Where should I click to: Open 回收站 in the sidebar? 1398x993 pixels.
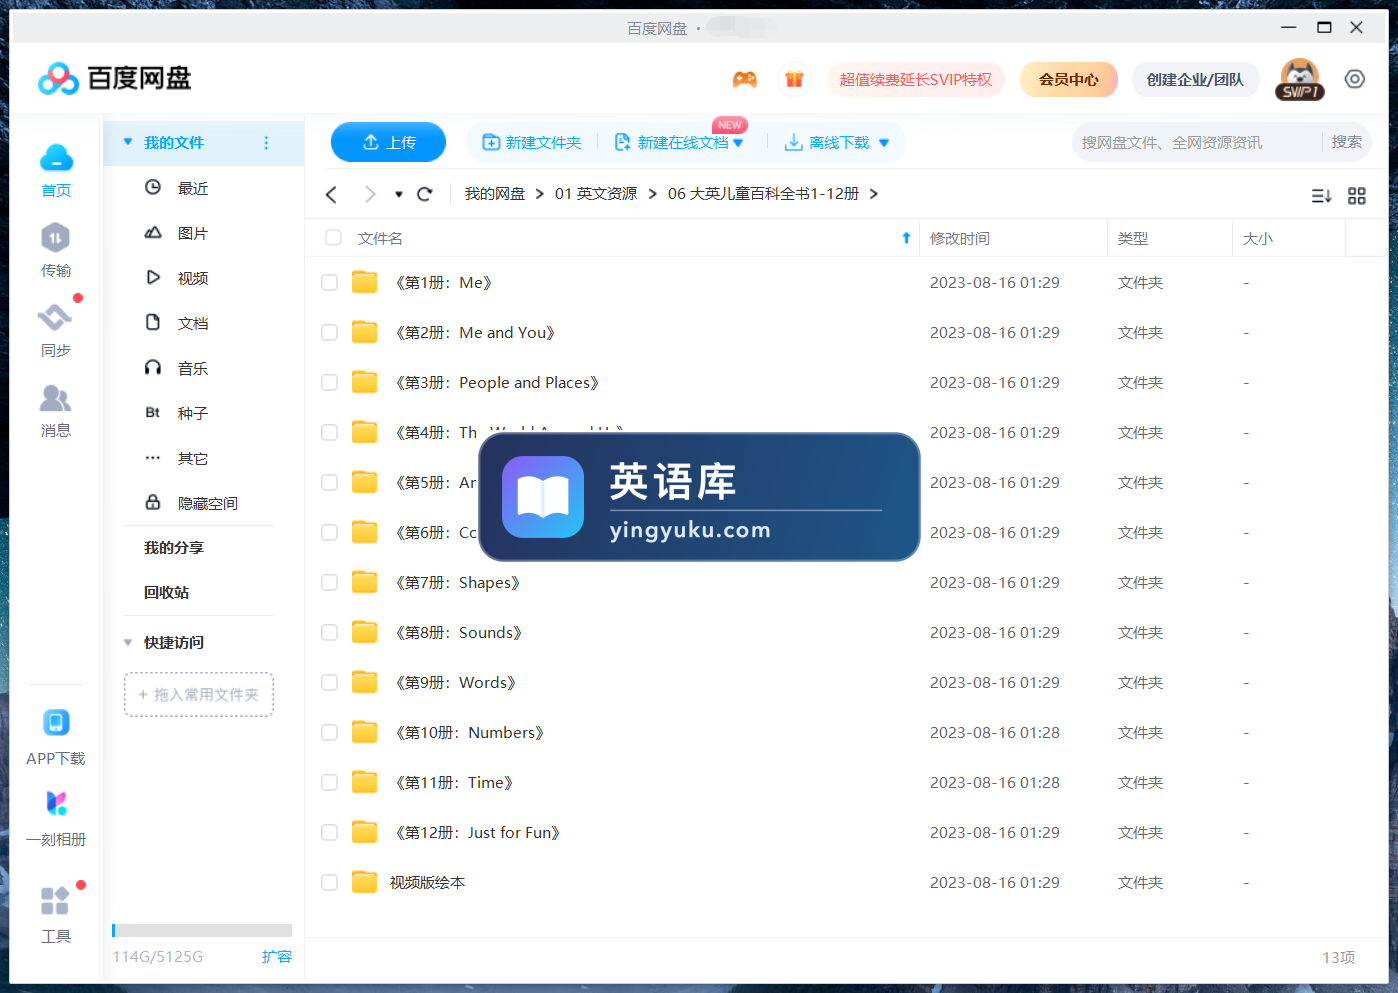click(166, 592)
